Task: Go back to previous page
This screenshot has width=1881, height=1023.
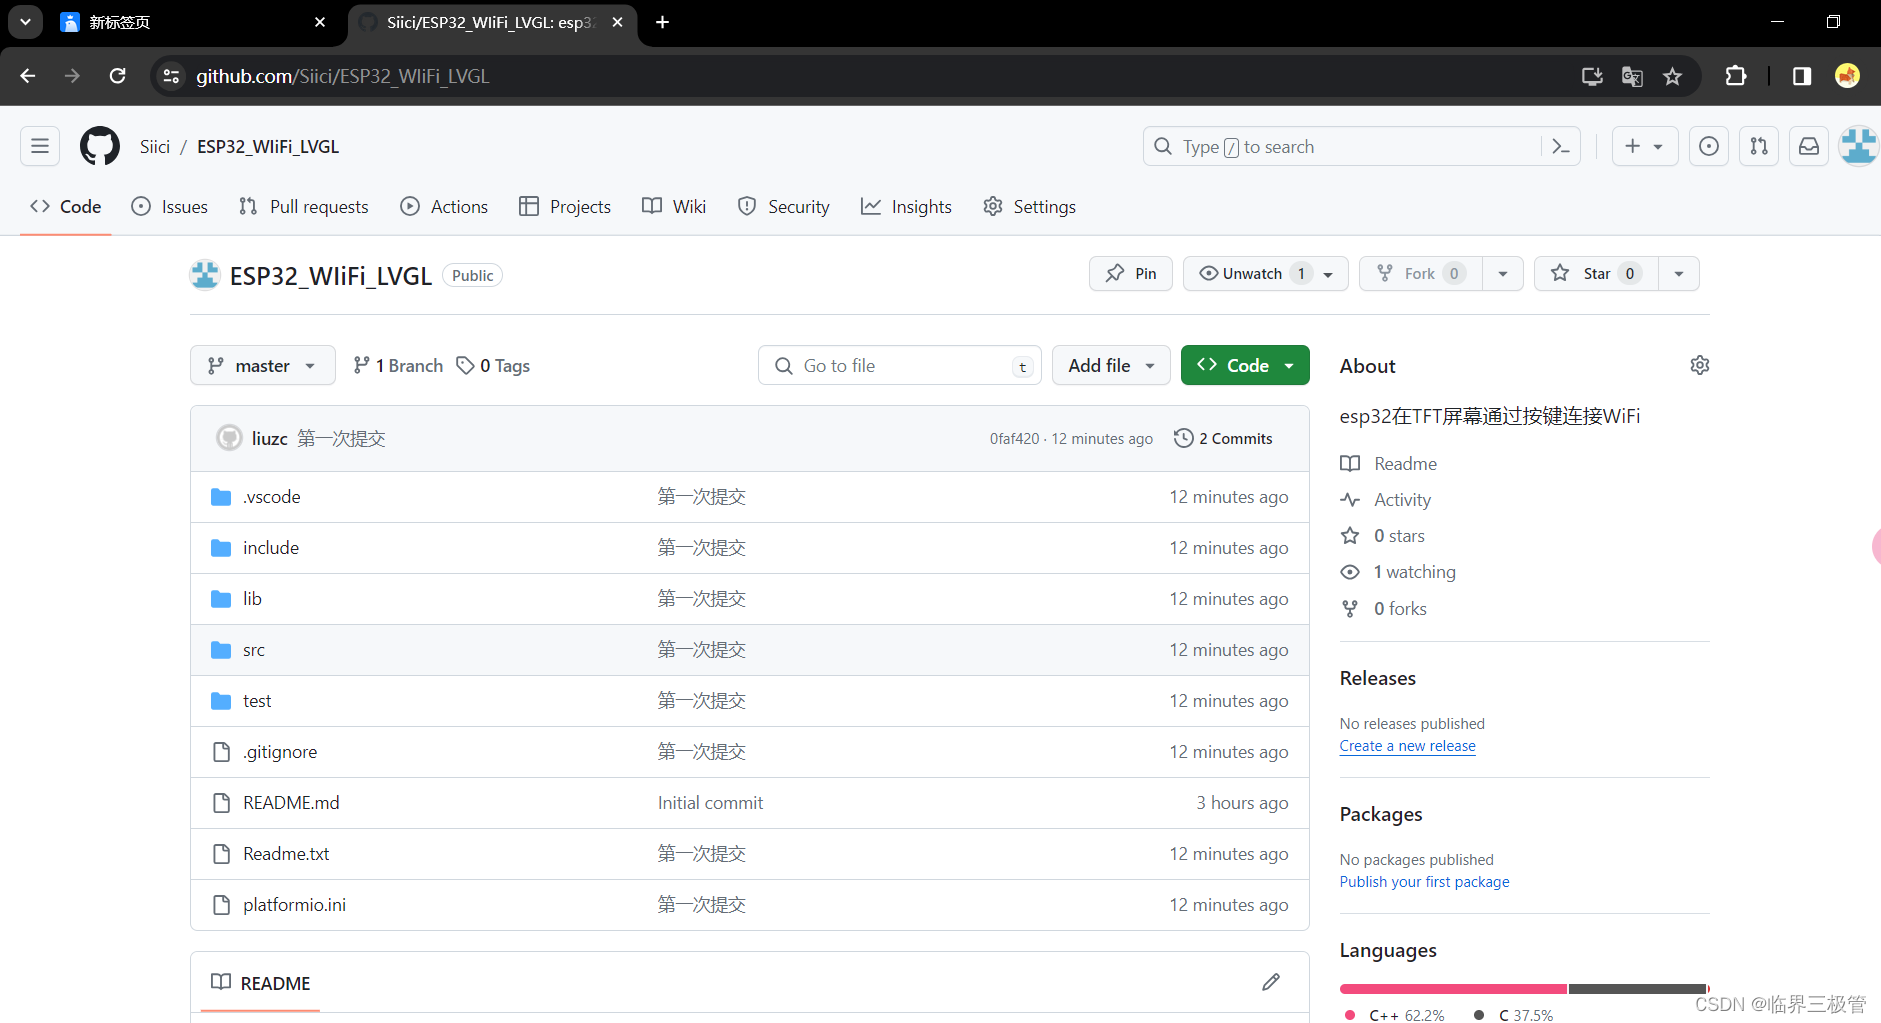Action: (28, 76)
